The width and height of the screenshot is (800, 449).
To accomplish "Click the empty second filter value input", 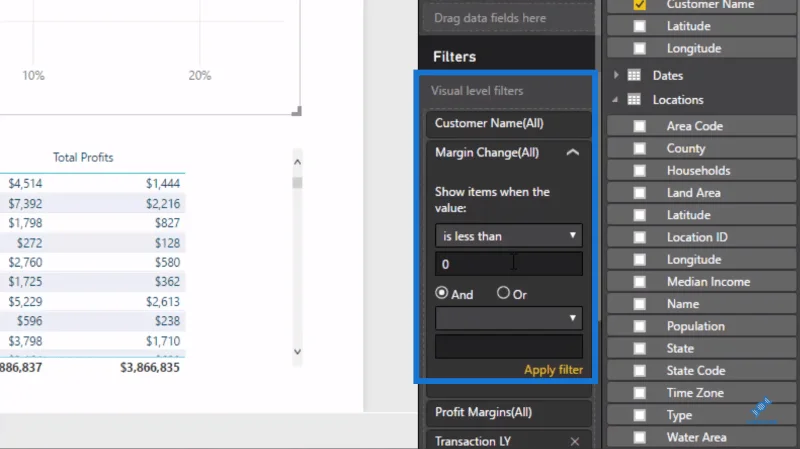I will pyautogui.click(x=509, y=346).
